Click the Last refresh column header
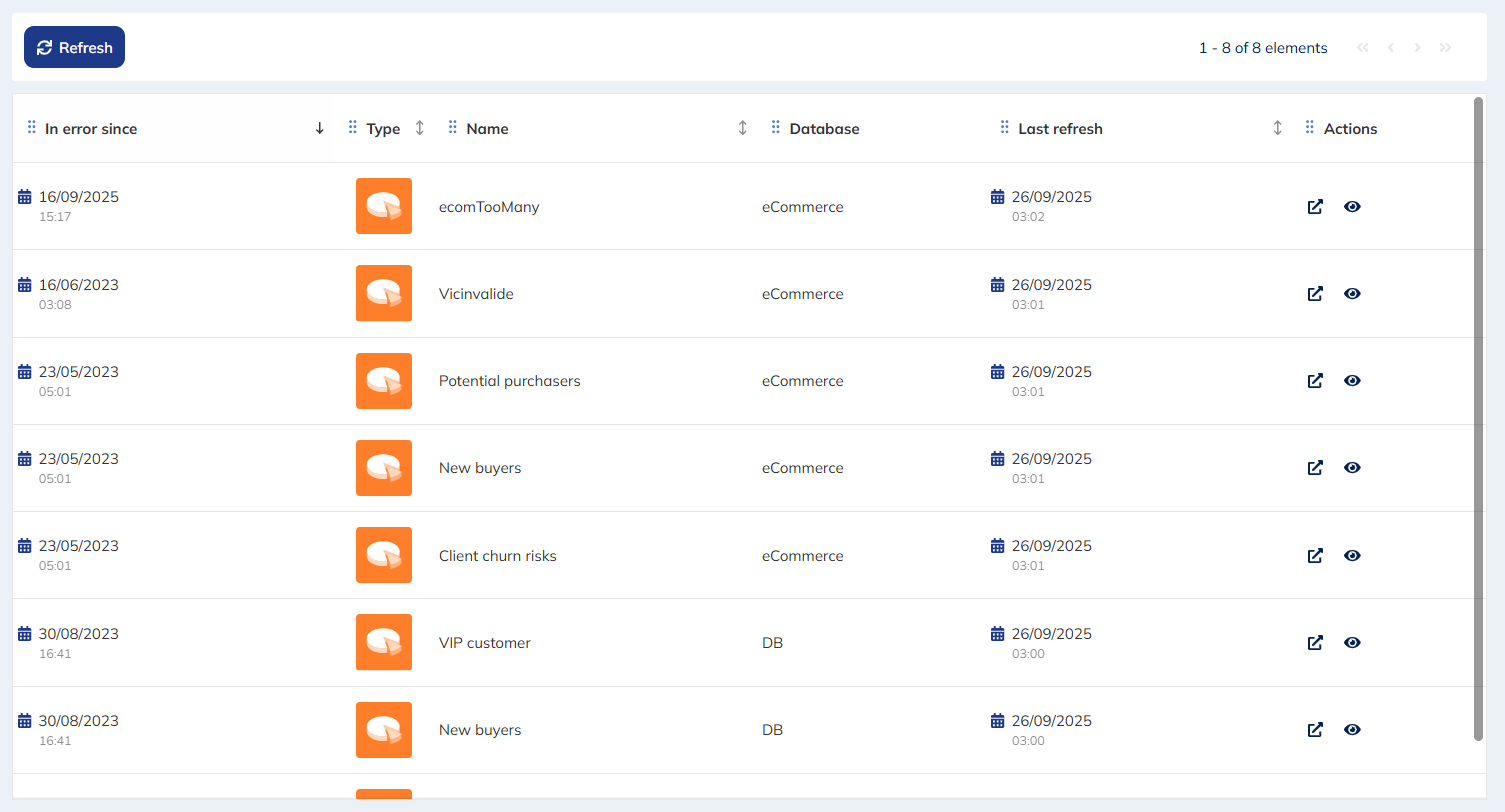Viewport: 1505px width, 812px height. [1060, 129]
